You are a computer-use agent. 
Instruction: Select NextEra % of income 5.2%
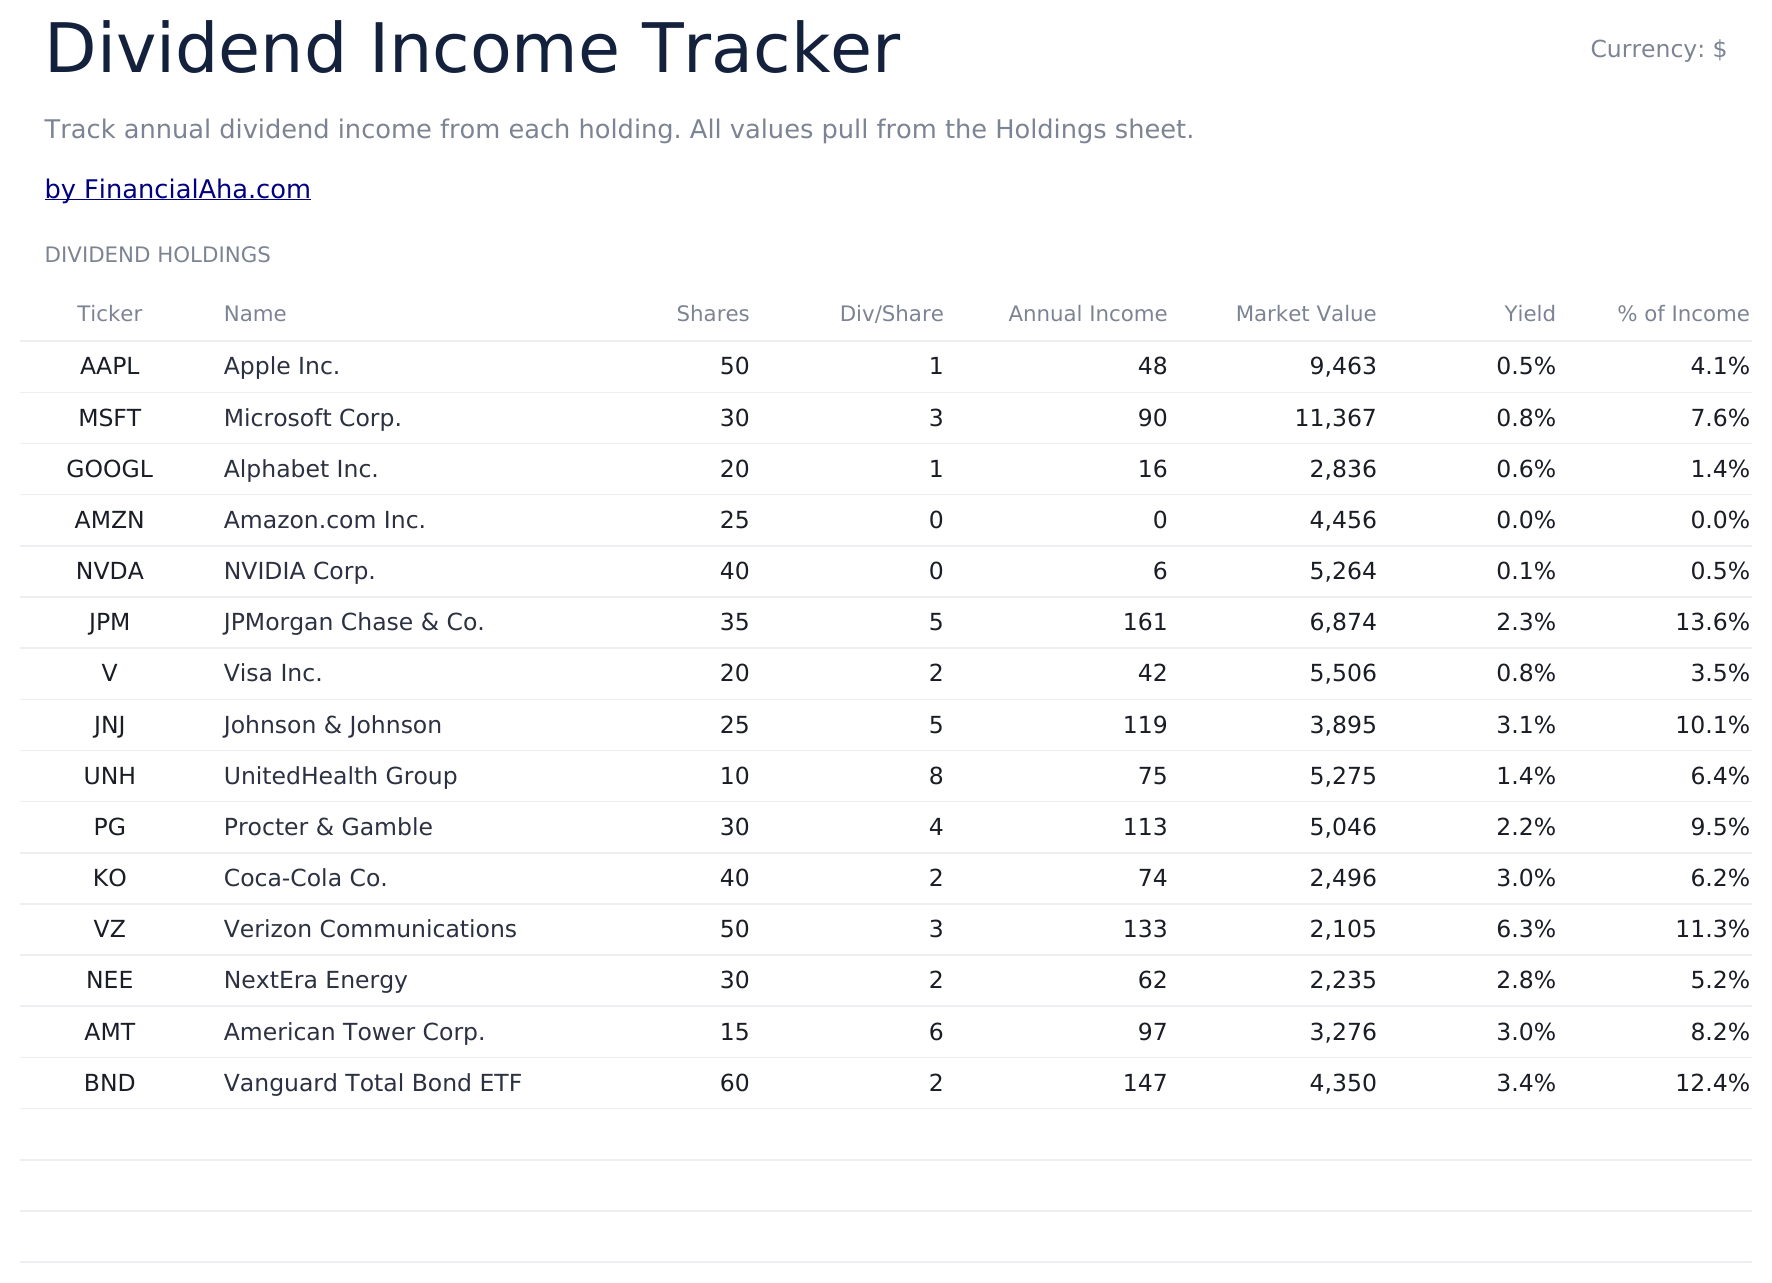coord(1720,980)
